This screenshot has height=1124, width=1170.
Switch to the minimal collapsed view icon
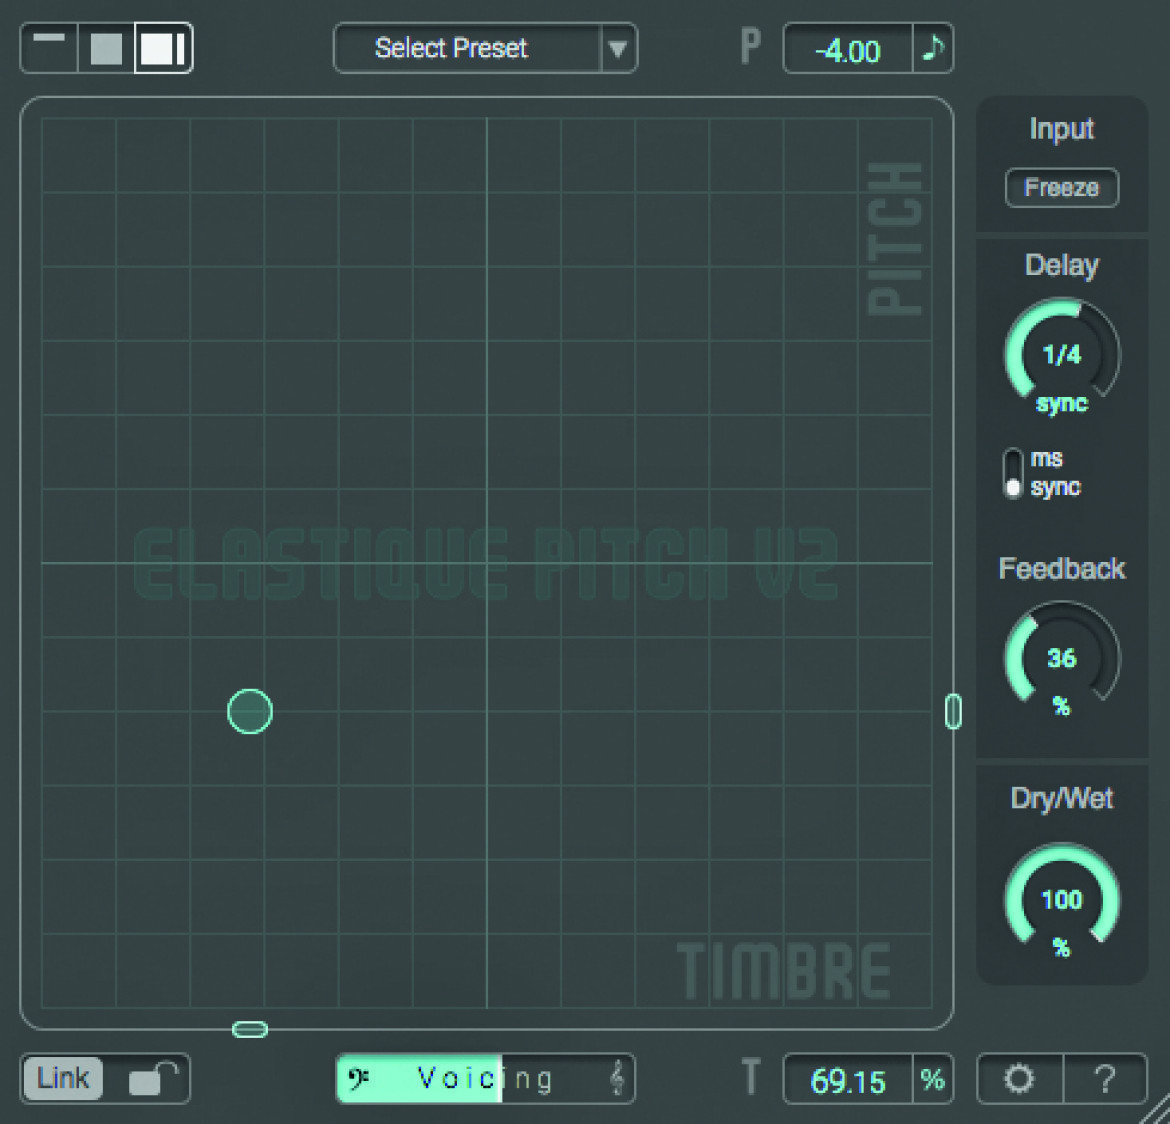click(49, 48)
